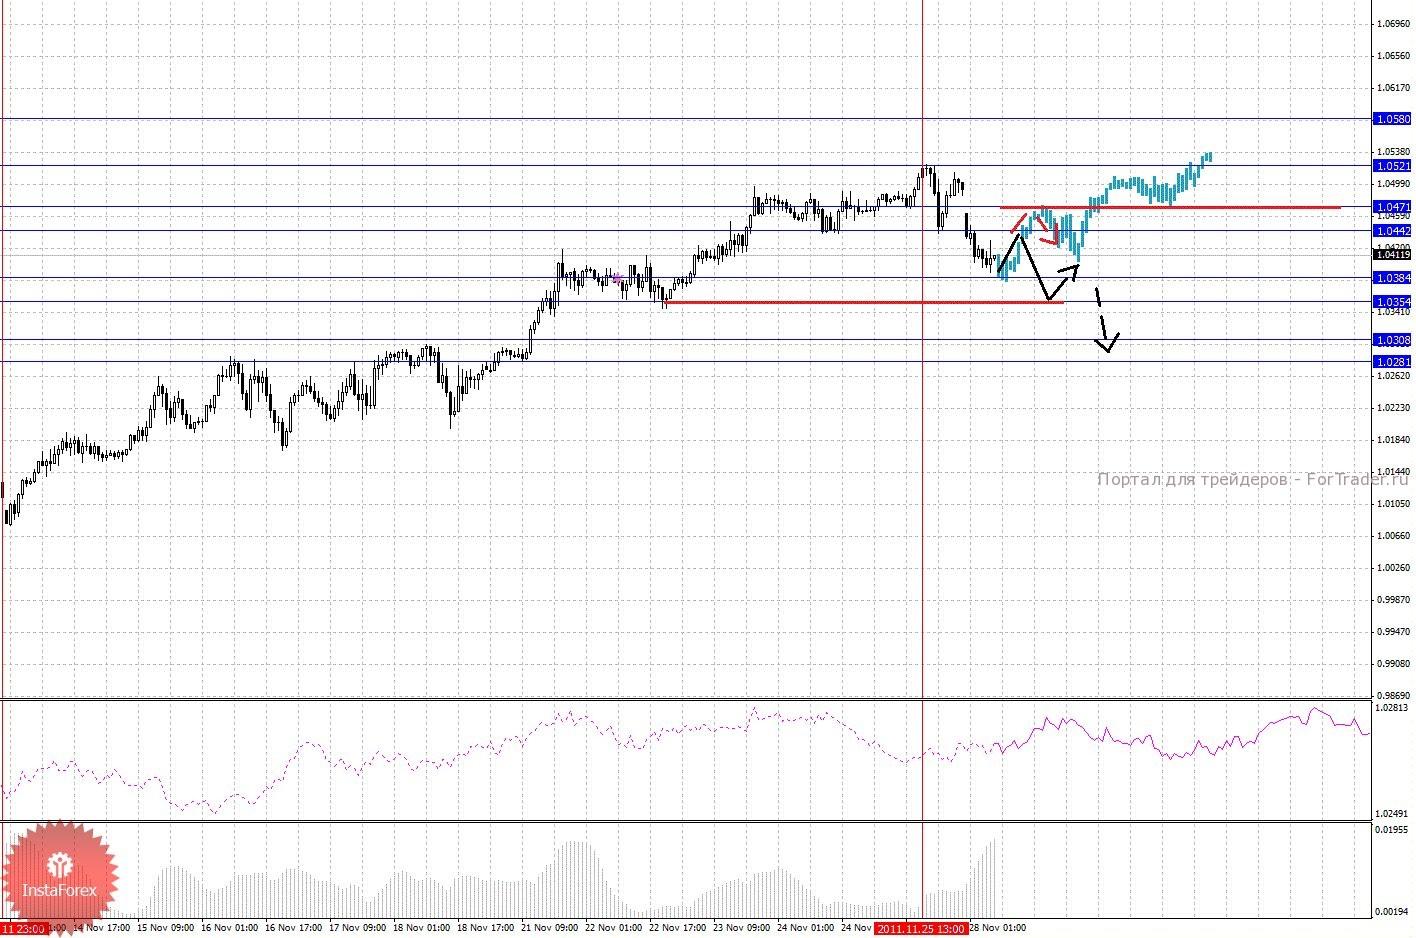Viewport: 1416px width, 938px height.
Task: Click the 1.02620 price axis value
Action: coord(1393,376)
